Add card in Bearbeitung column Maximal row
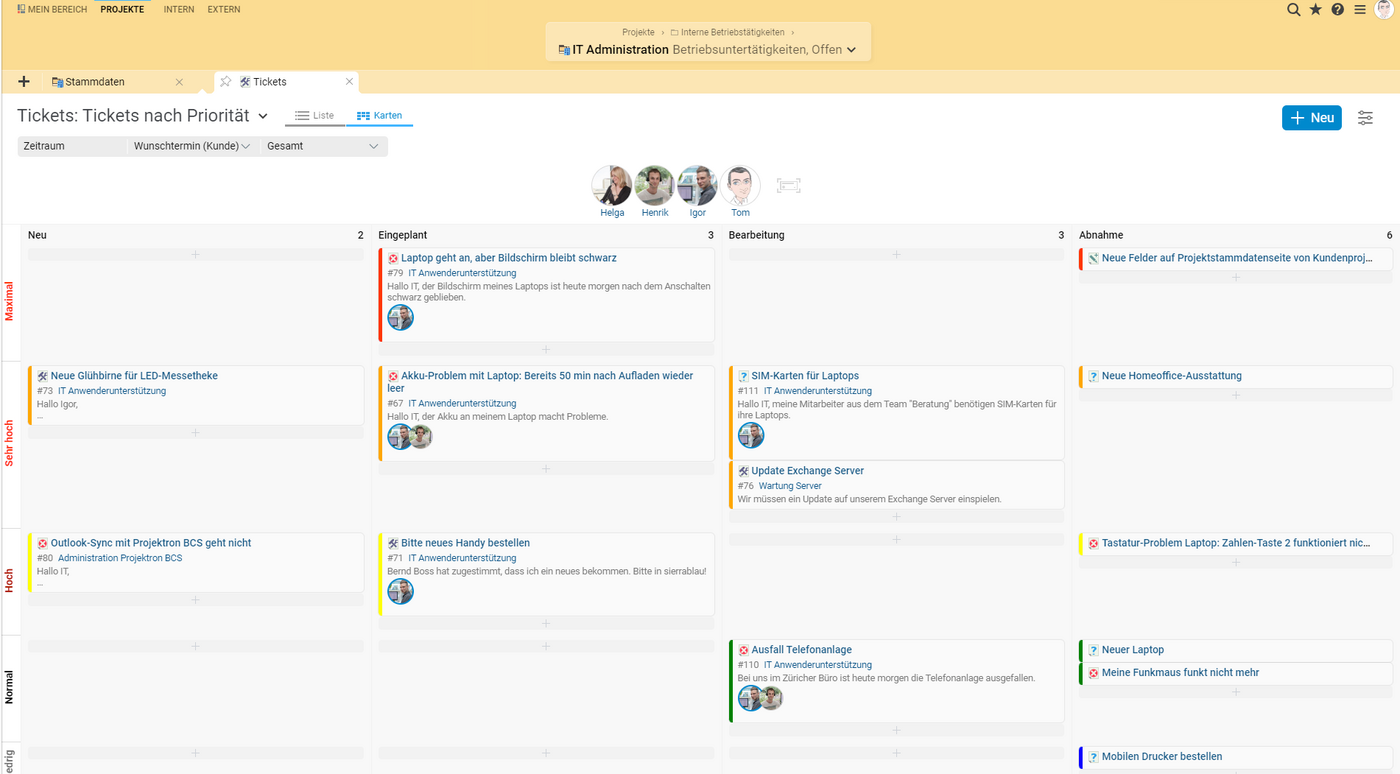 (x=896, y=255)
